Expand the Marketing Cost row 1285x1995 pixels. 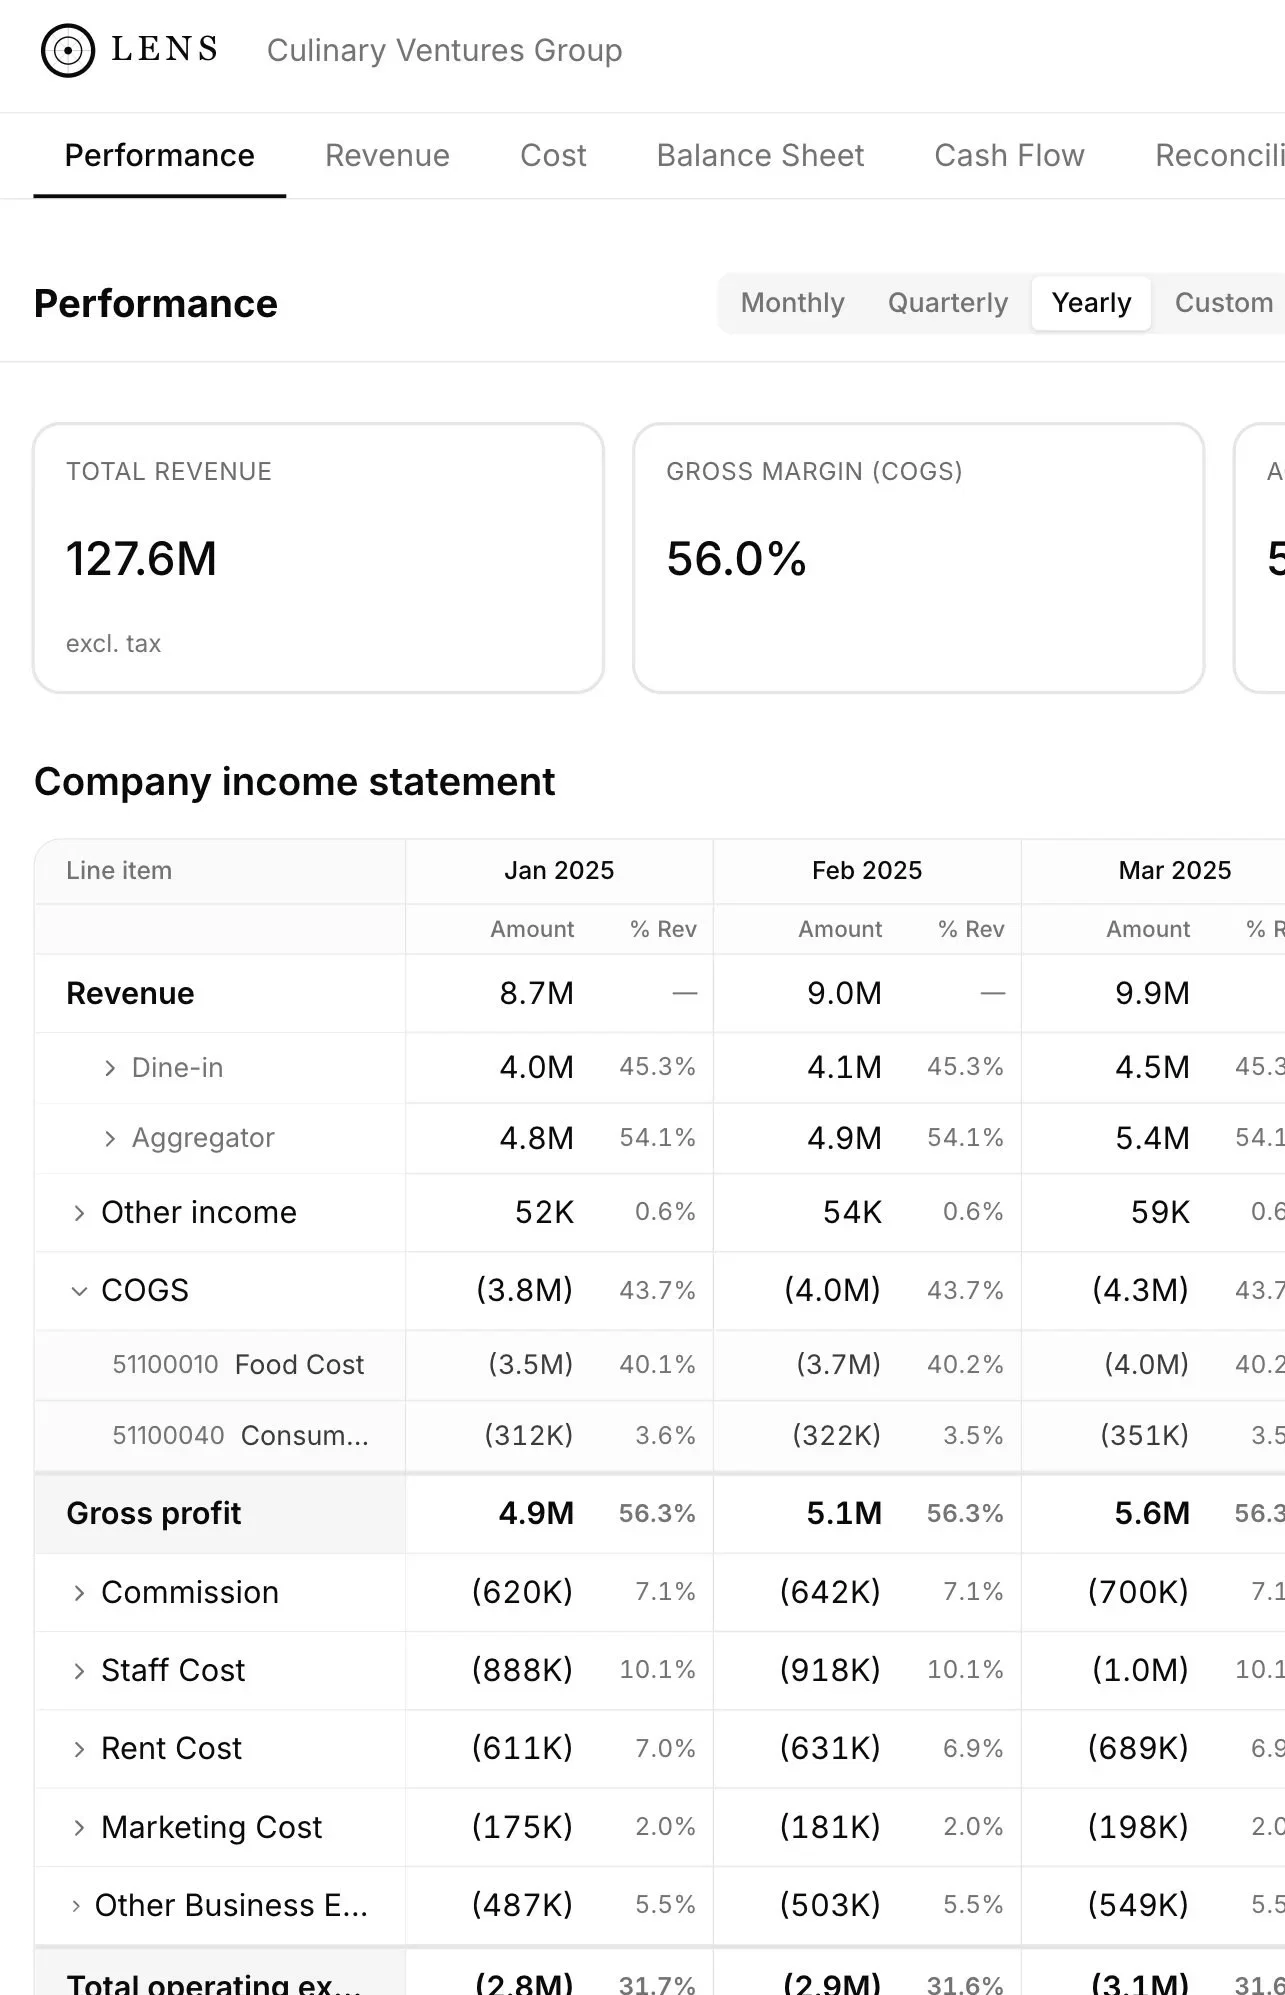(79, 1828)
